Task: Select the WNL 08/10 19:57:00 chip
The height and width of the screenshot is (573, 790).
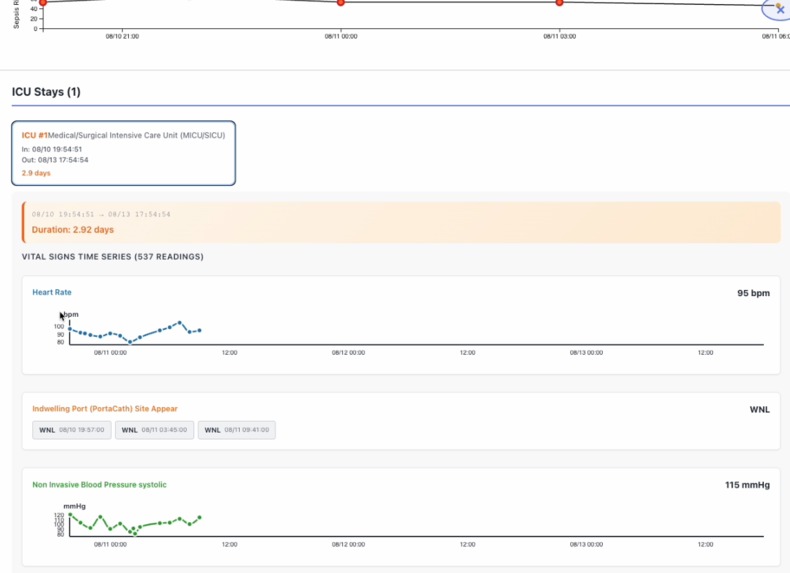Action: pyautogui.click(x=72, y=430)
